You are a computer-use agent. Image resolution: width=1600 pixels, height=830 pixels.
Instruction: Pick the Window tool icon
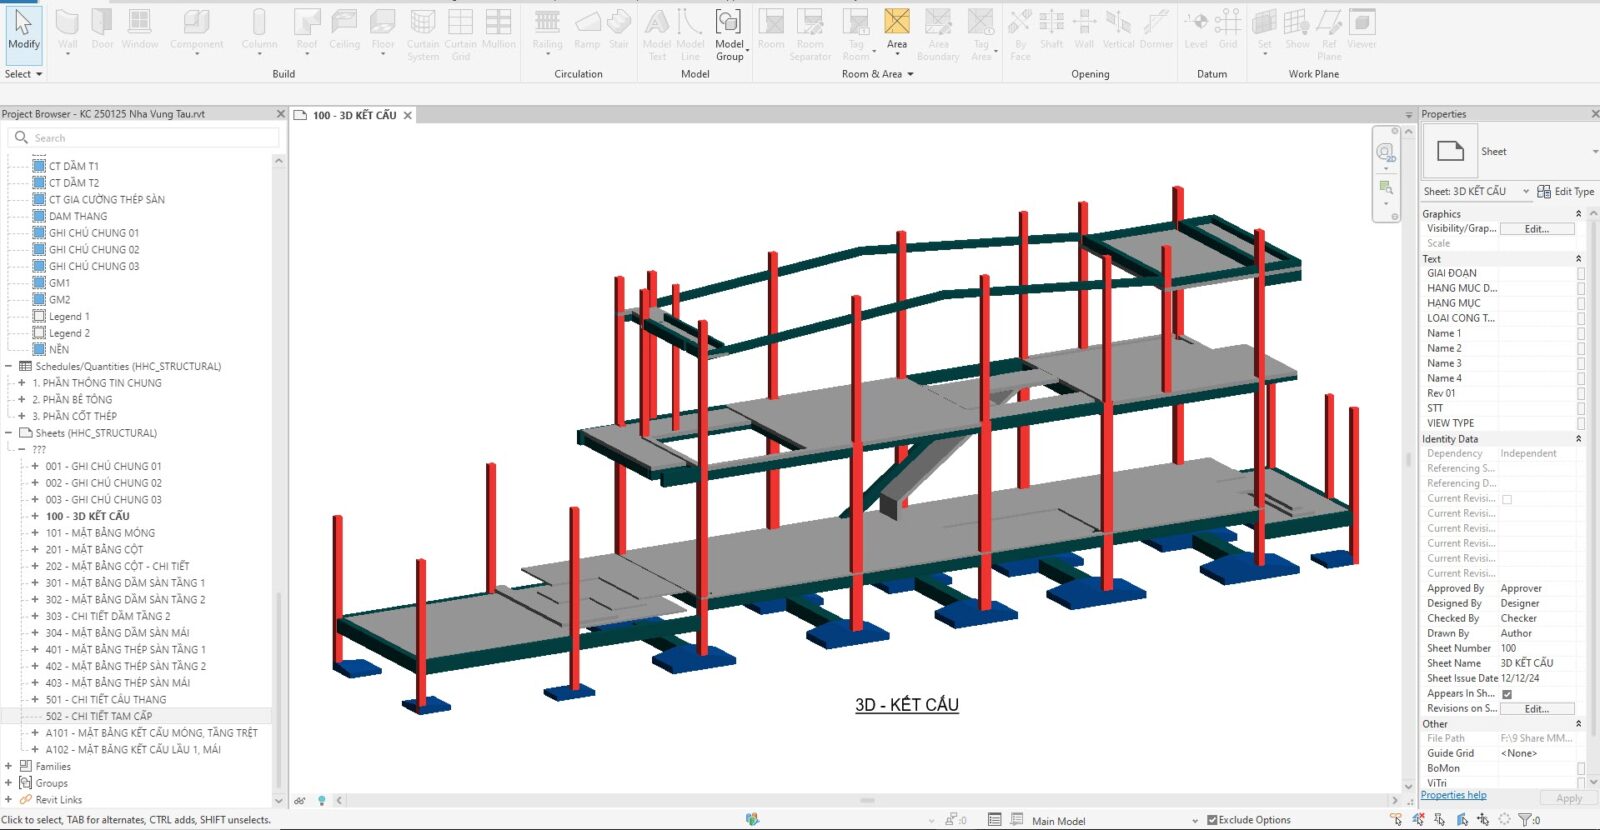click(x=140, y=29)
